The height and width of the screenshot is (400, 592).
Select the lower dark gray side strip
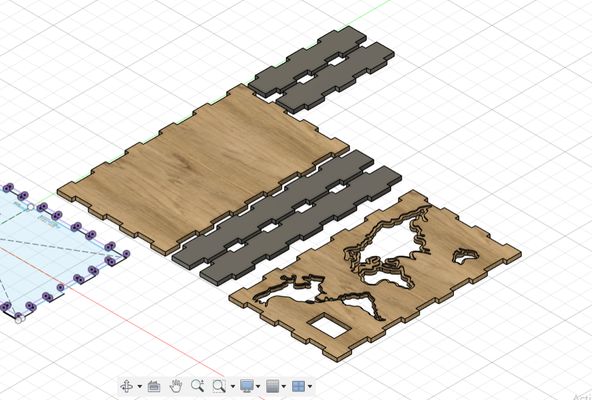301,225
